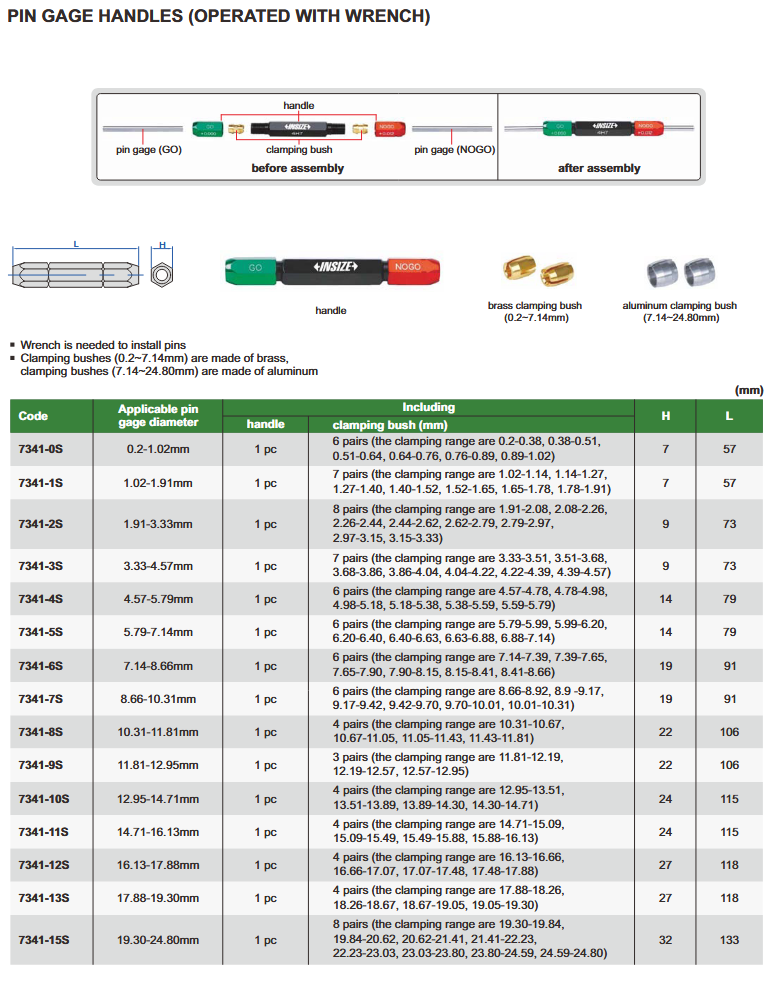This screenshot has width=778, height=982.
Task: Click the aluminum clamping bush image
Action: (x=679, y=272)
